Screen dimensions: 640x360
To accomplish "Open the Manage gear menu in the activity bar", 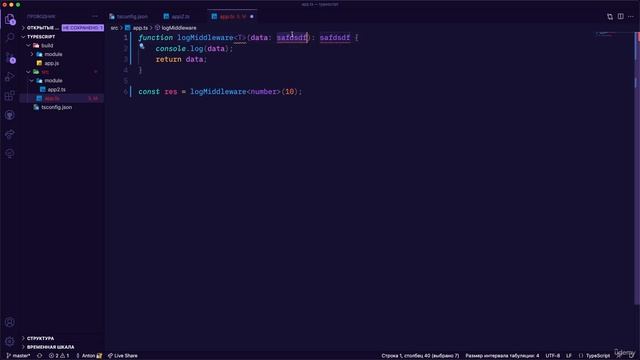I will [10, 341].
